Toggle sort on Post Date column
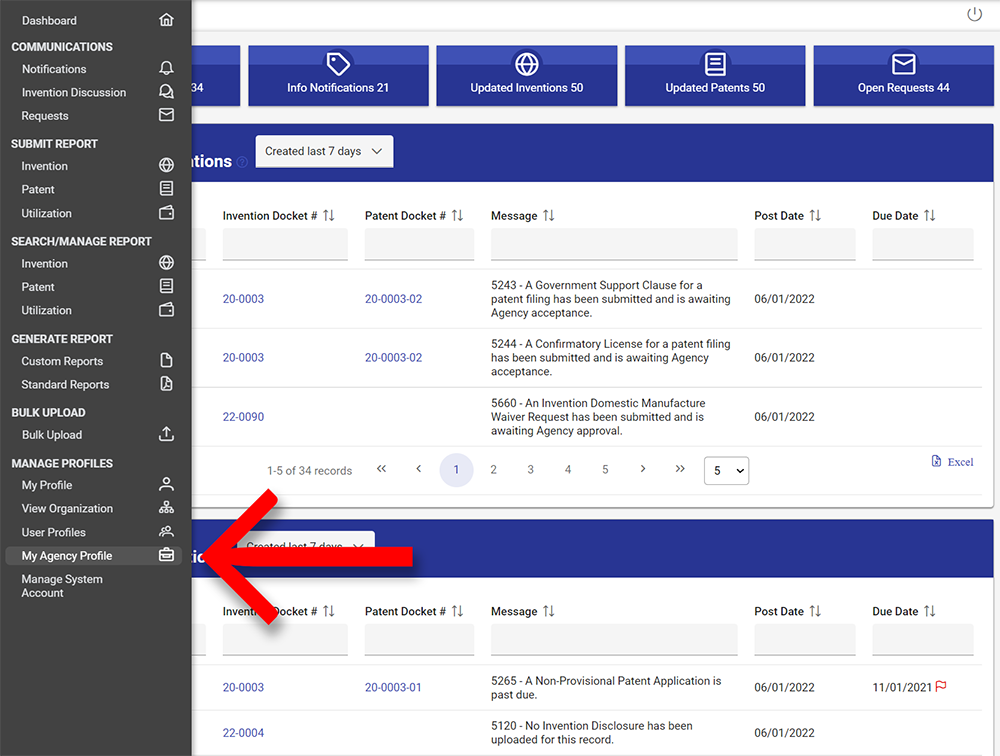Viewport: 1000px width, 756px height. click(x=815, y=216)
